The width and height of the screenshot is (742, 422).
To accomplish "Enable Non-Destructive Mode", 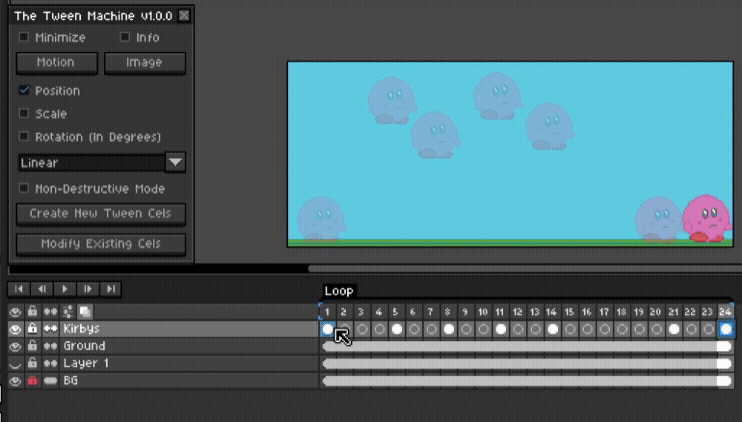I will point(24,188).
